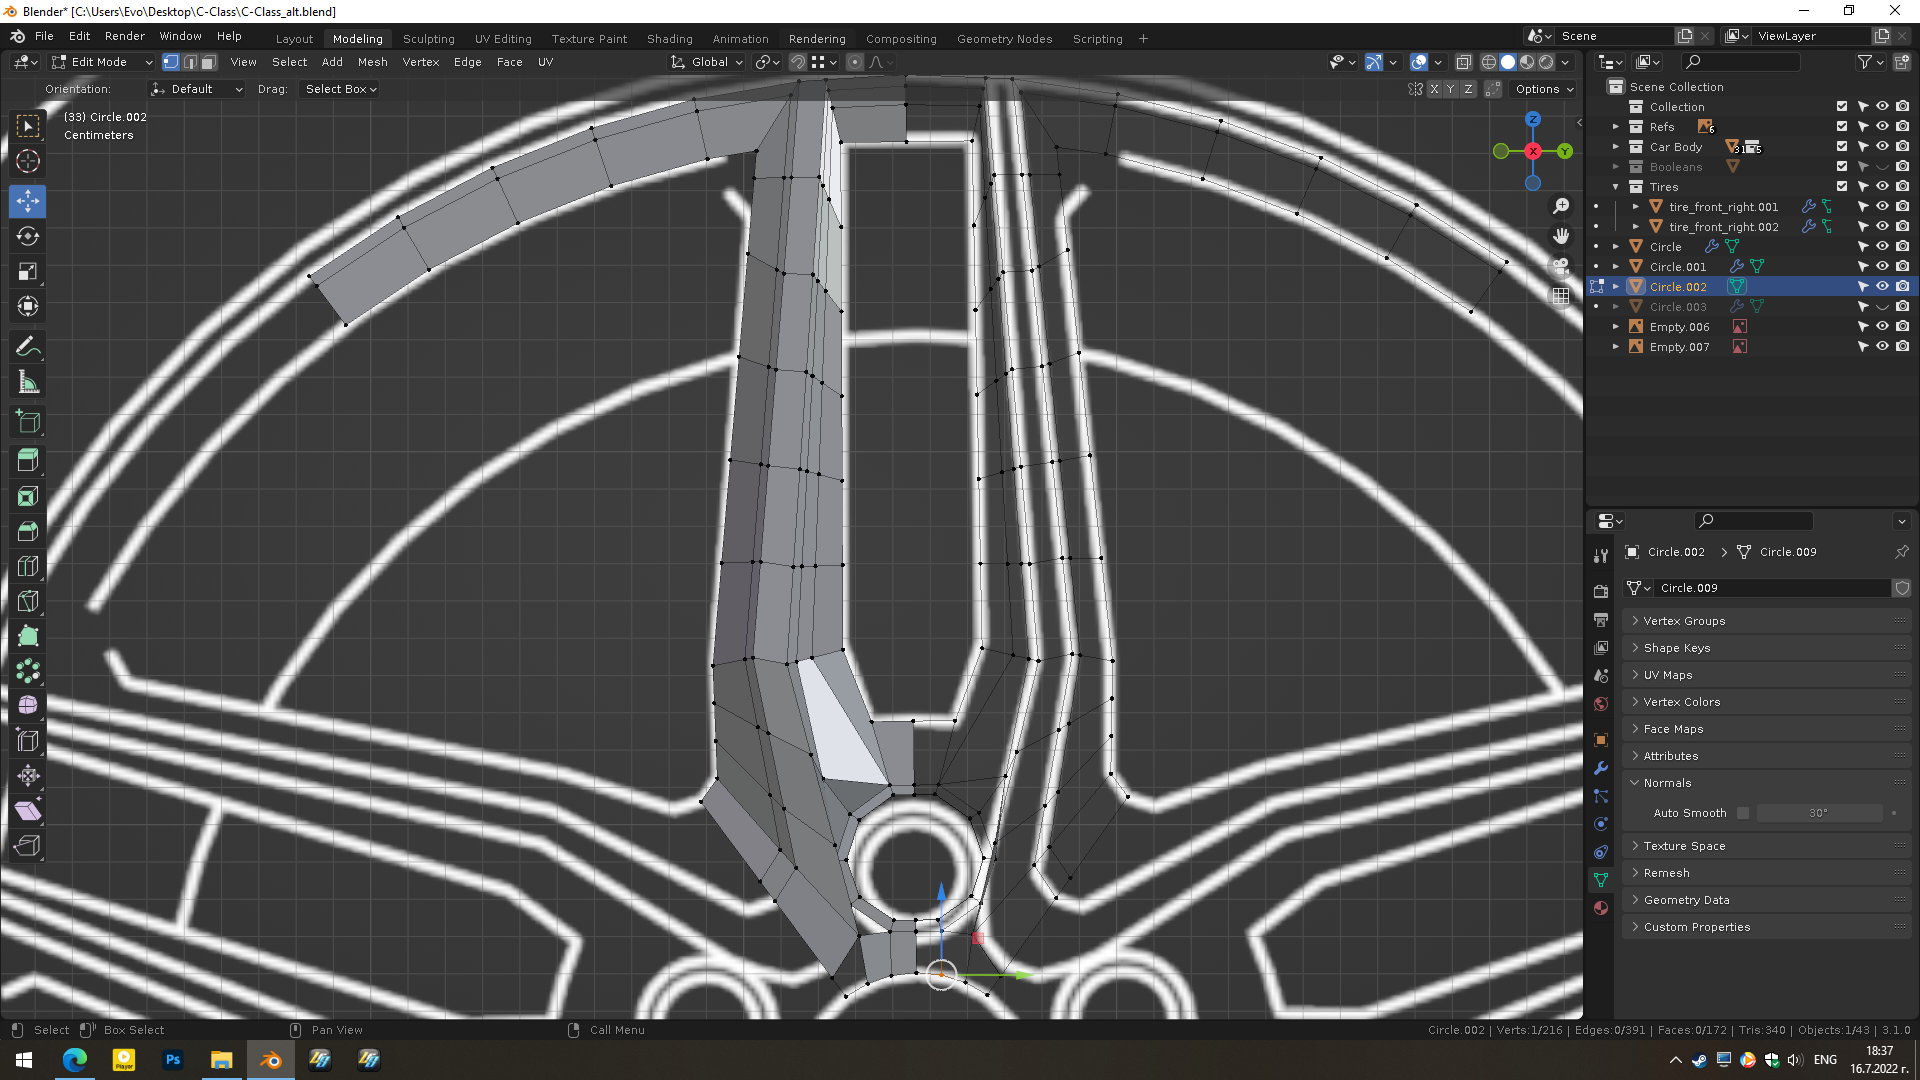Activate the Loop Cut tool
Image resolution: width=1920 pixels, height=1080 pixels.
point(28,566)
